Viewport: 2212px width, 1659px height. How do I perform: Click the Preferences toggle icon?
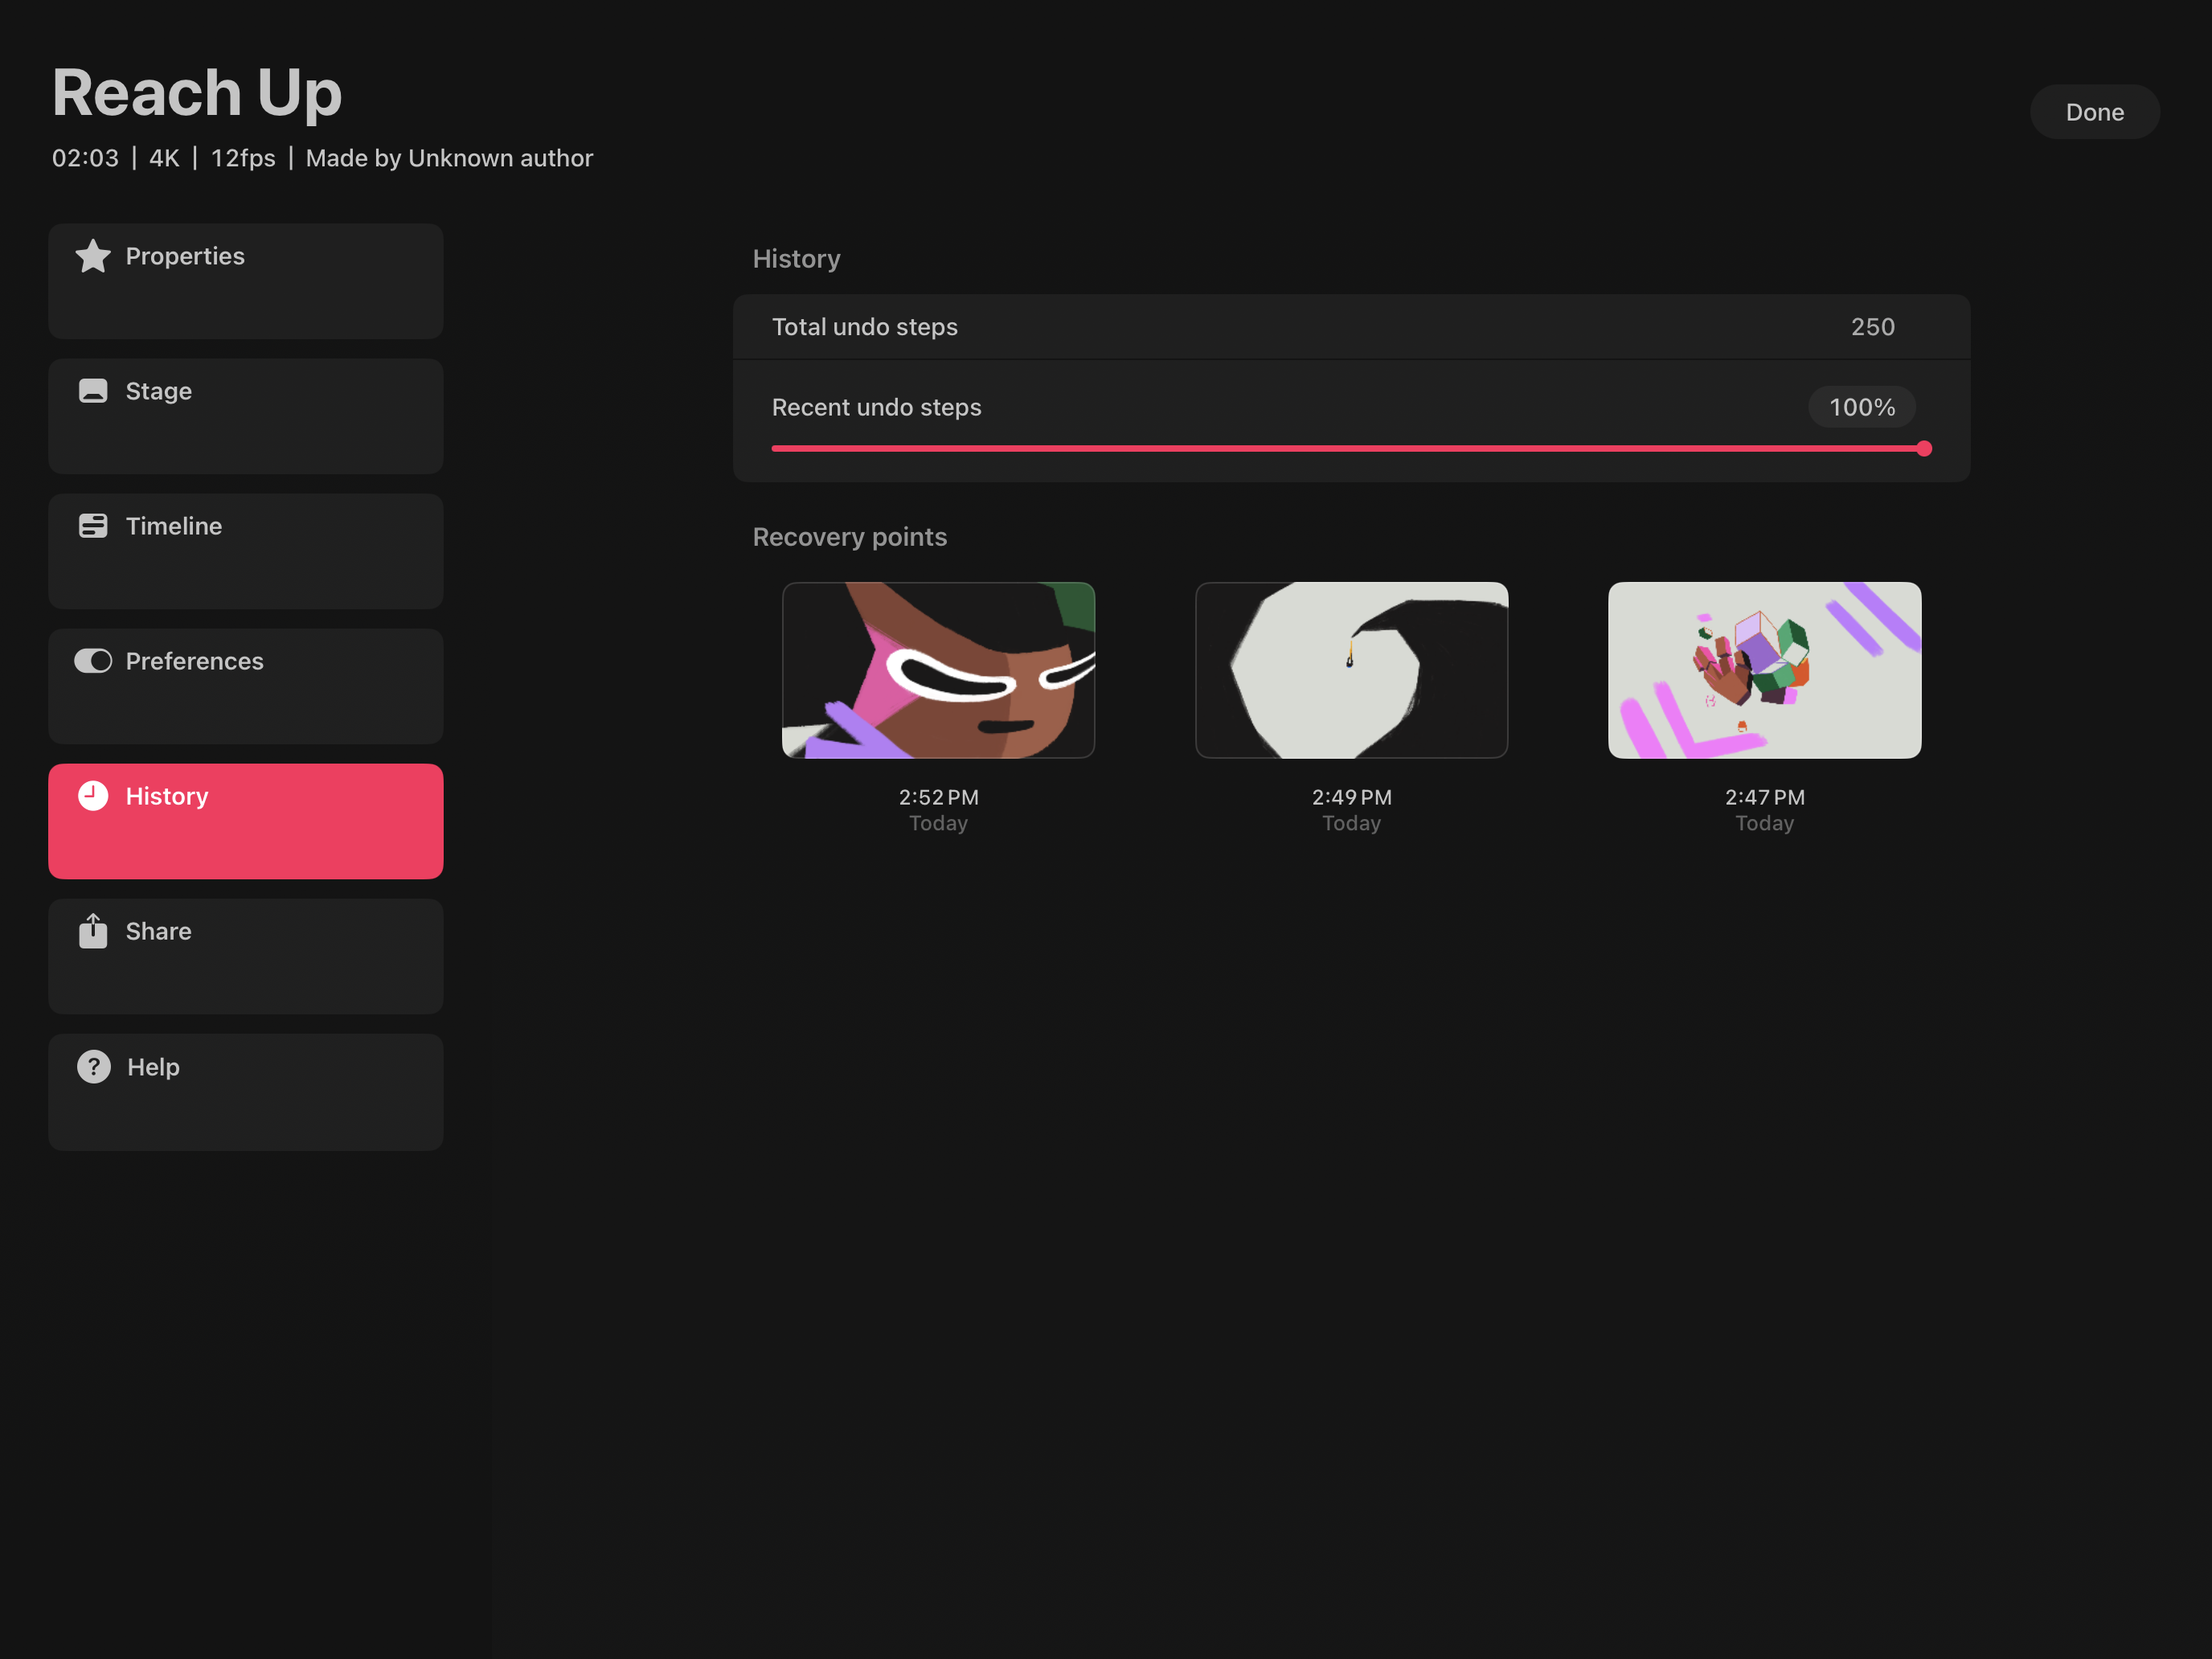coord(93,661)
